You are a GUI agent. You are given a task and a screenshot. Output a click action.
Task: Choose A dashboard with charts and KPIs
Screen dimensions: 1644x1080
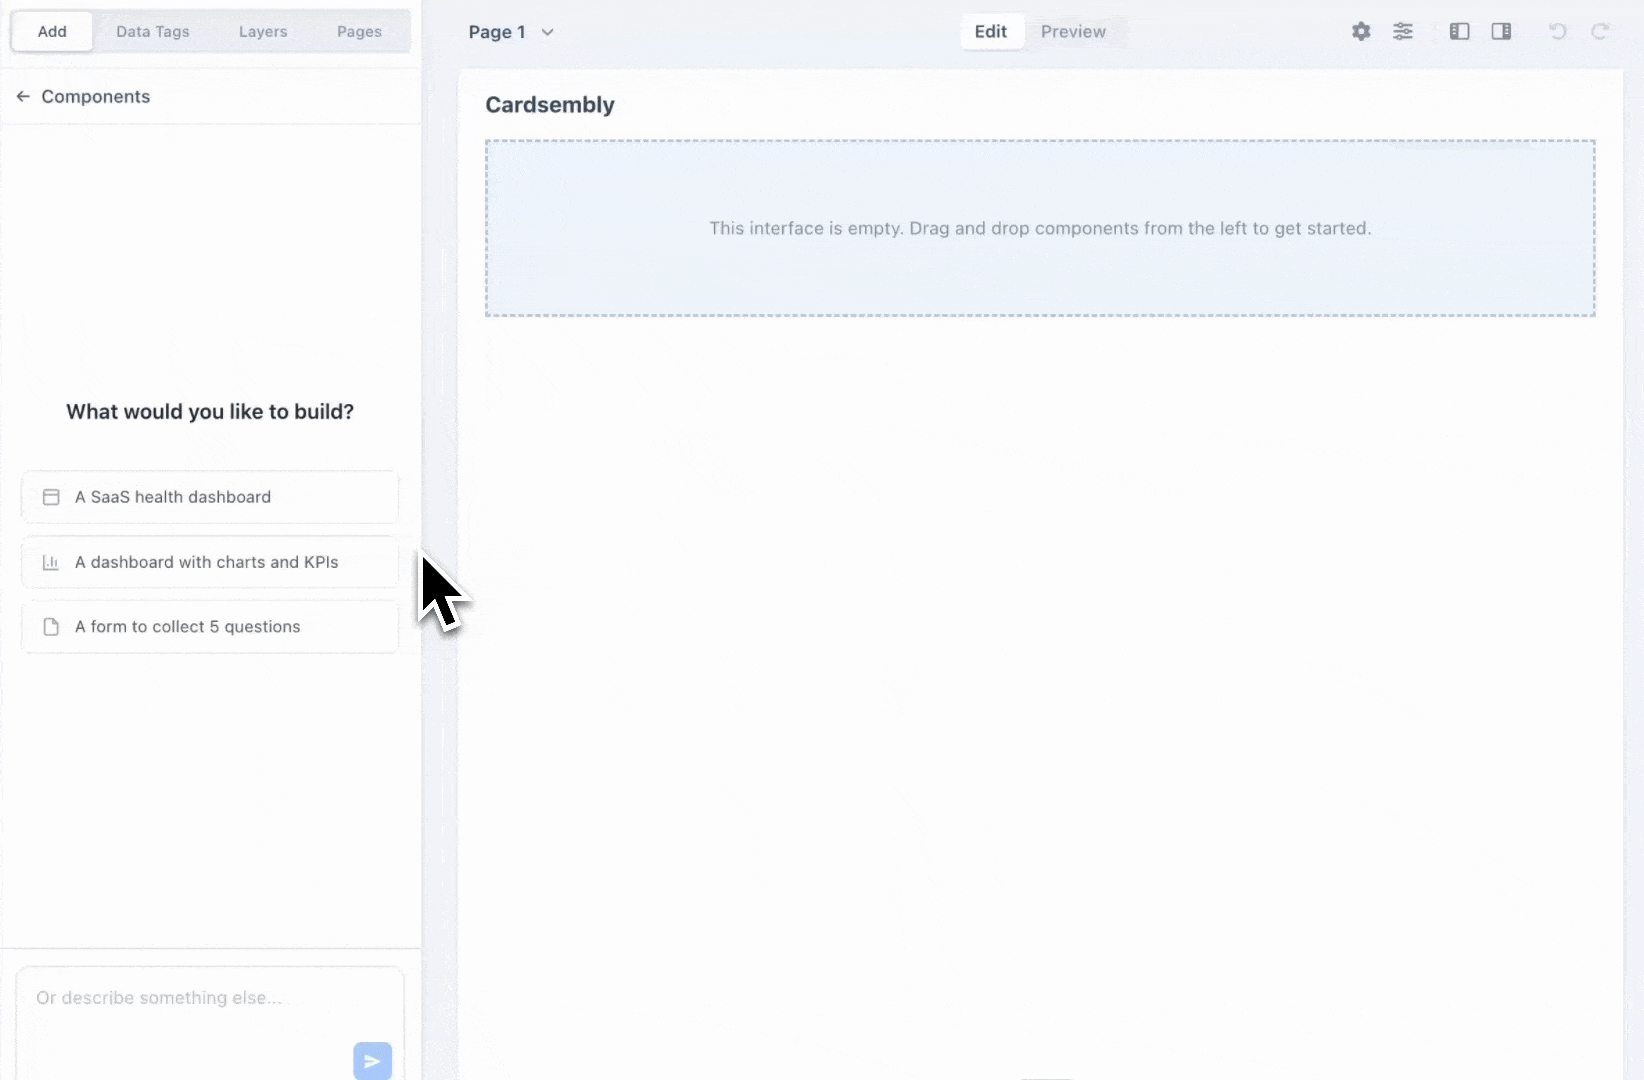pos(210,562)
